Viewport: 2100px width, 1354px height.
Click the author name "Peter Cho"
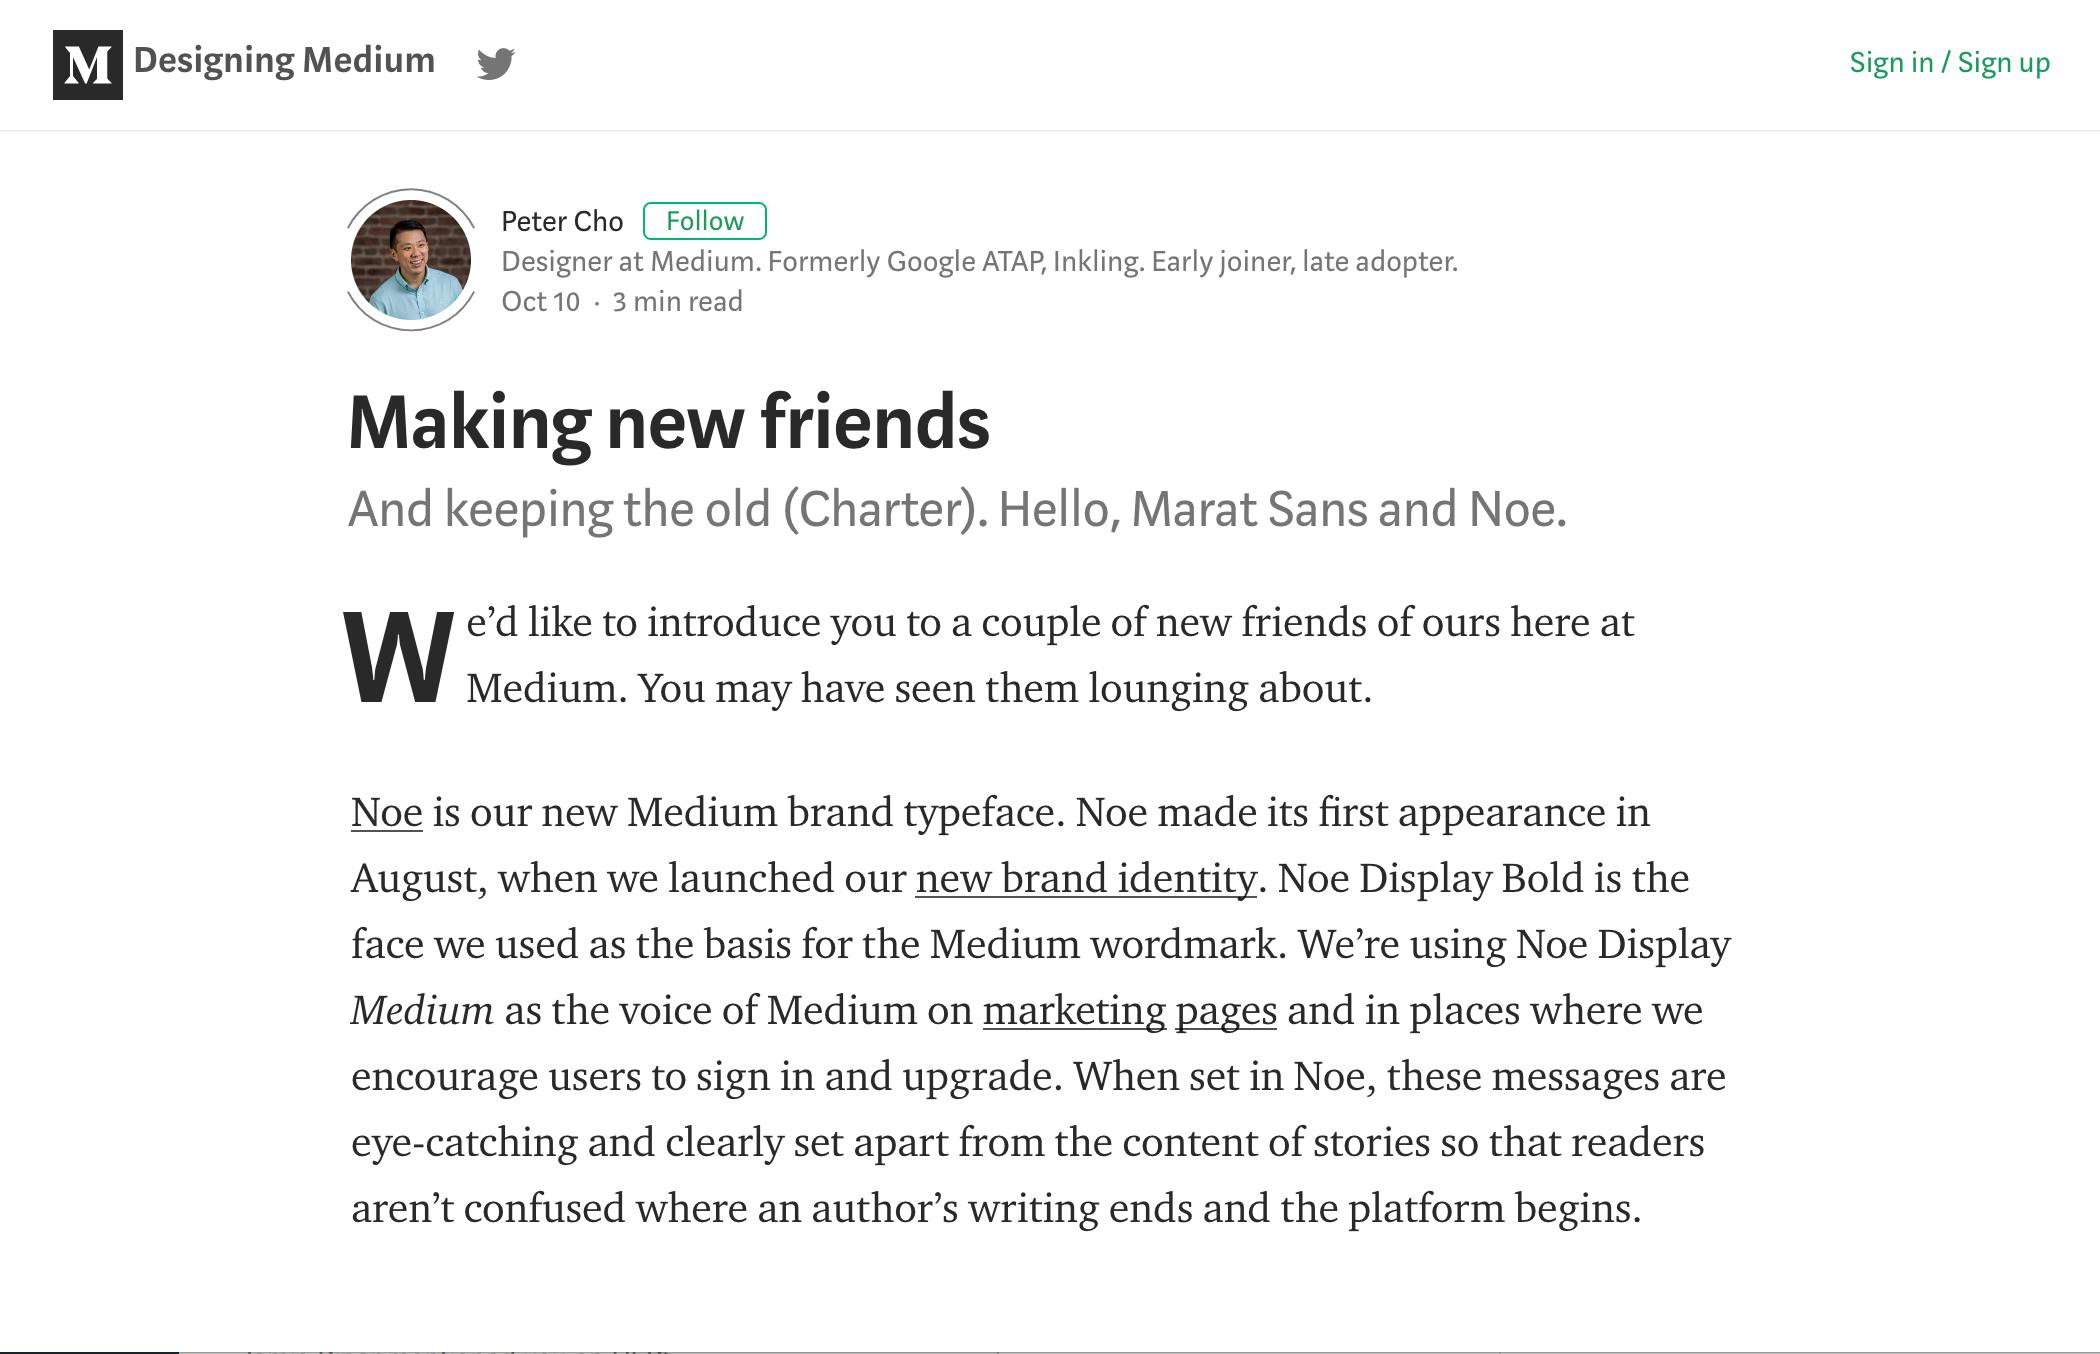tap(562, 220)
